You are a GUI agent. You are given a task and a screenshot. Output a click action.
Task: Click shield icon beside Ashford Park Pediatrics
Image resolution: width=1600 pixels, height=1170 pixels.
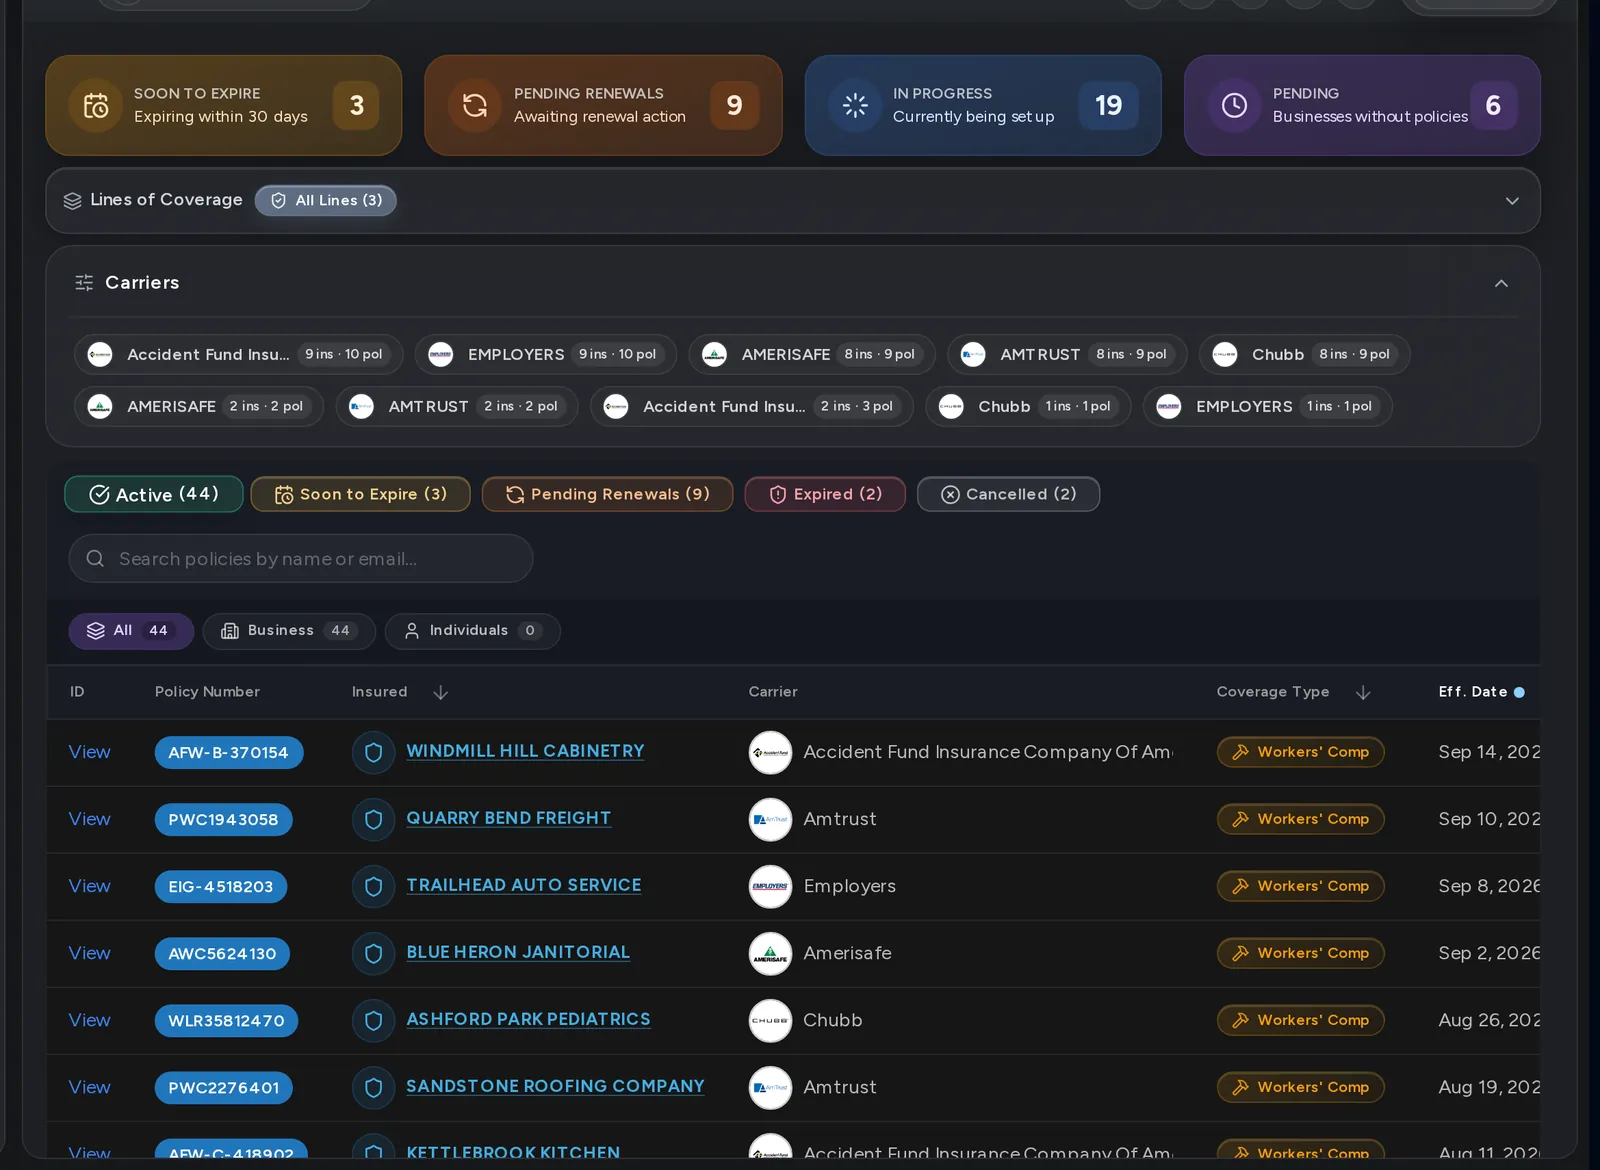click(x=373, y=1021)
